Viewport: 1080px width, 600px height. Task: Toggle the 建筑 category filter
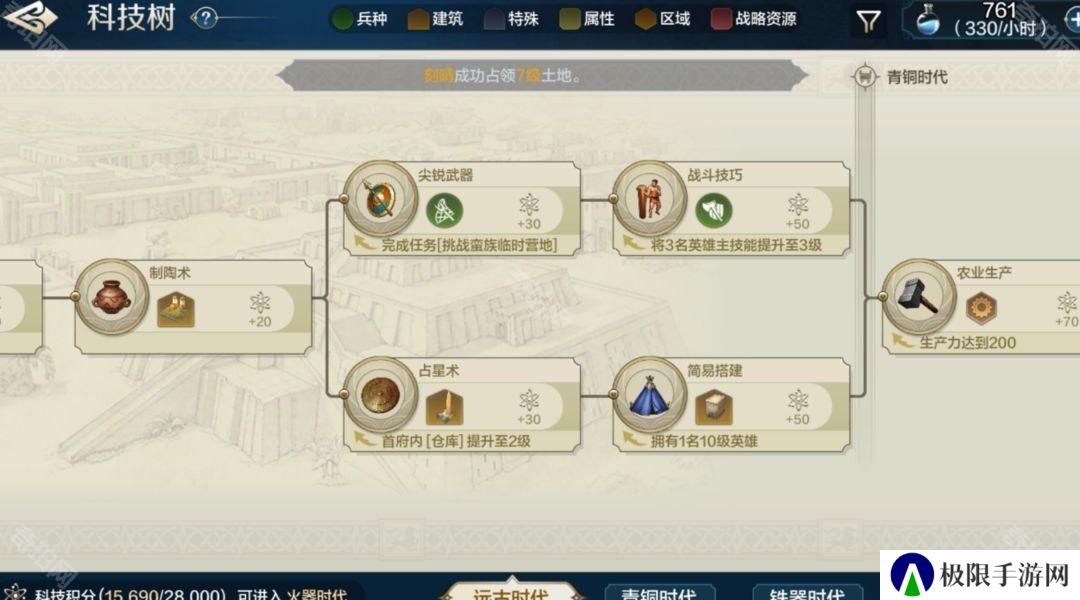pyautogui.click(x=435, y=19)
